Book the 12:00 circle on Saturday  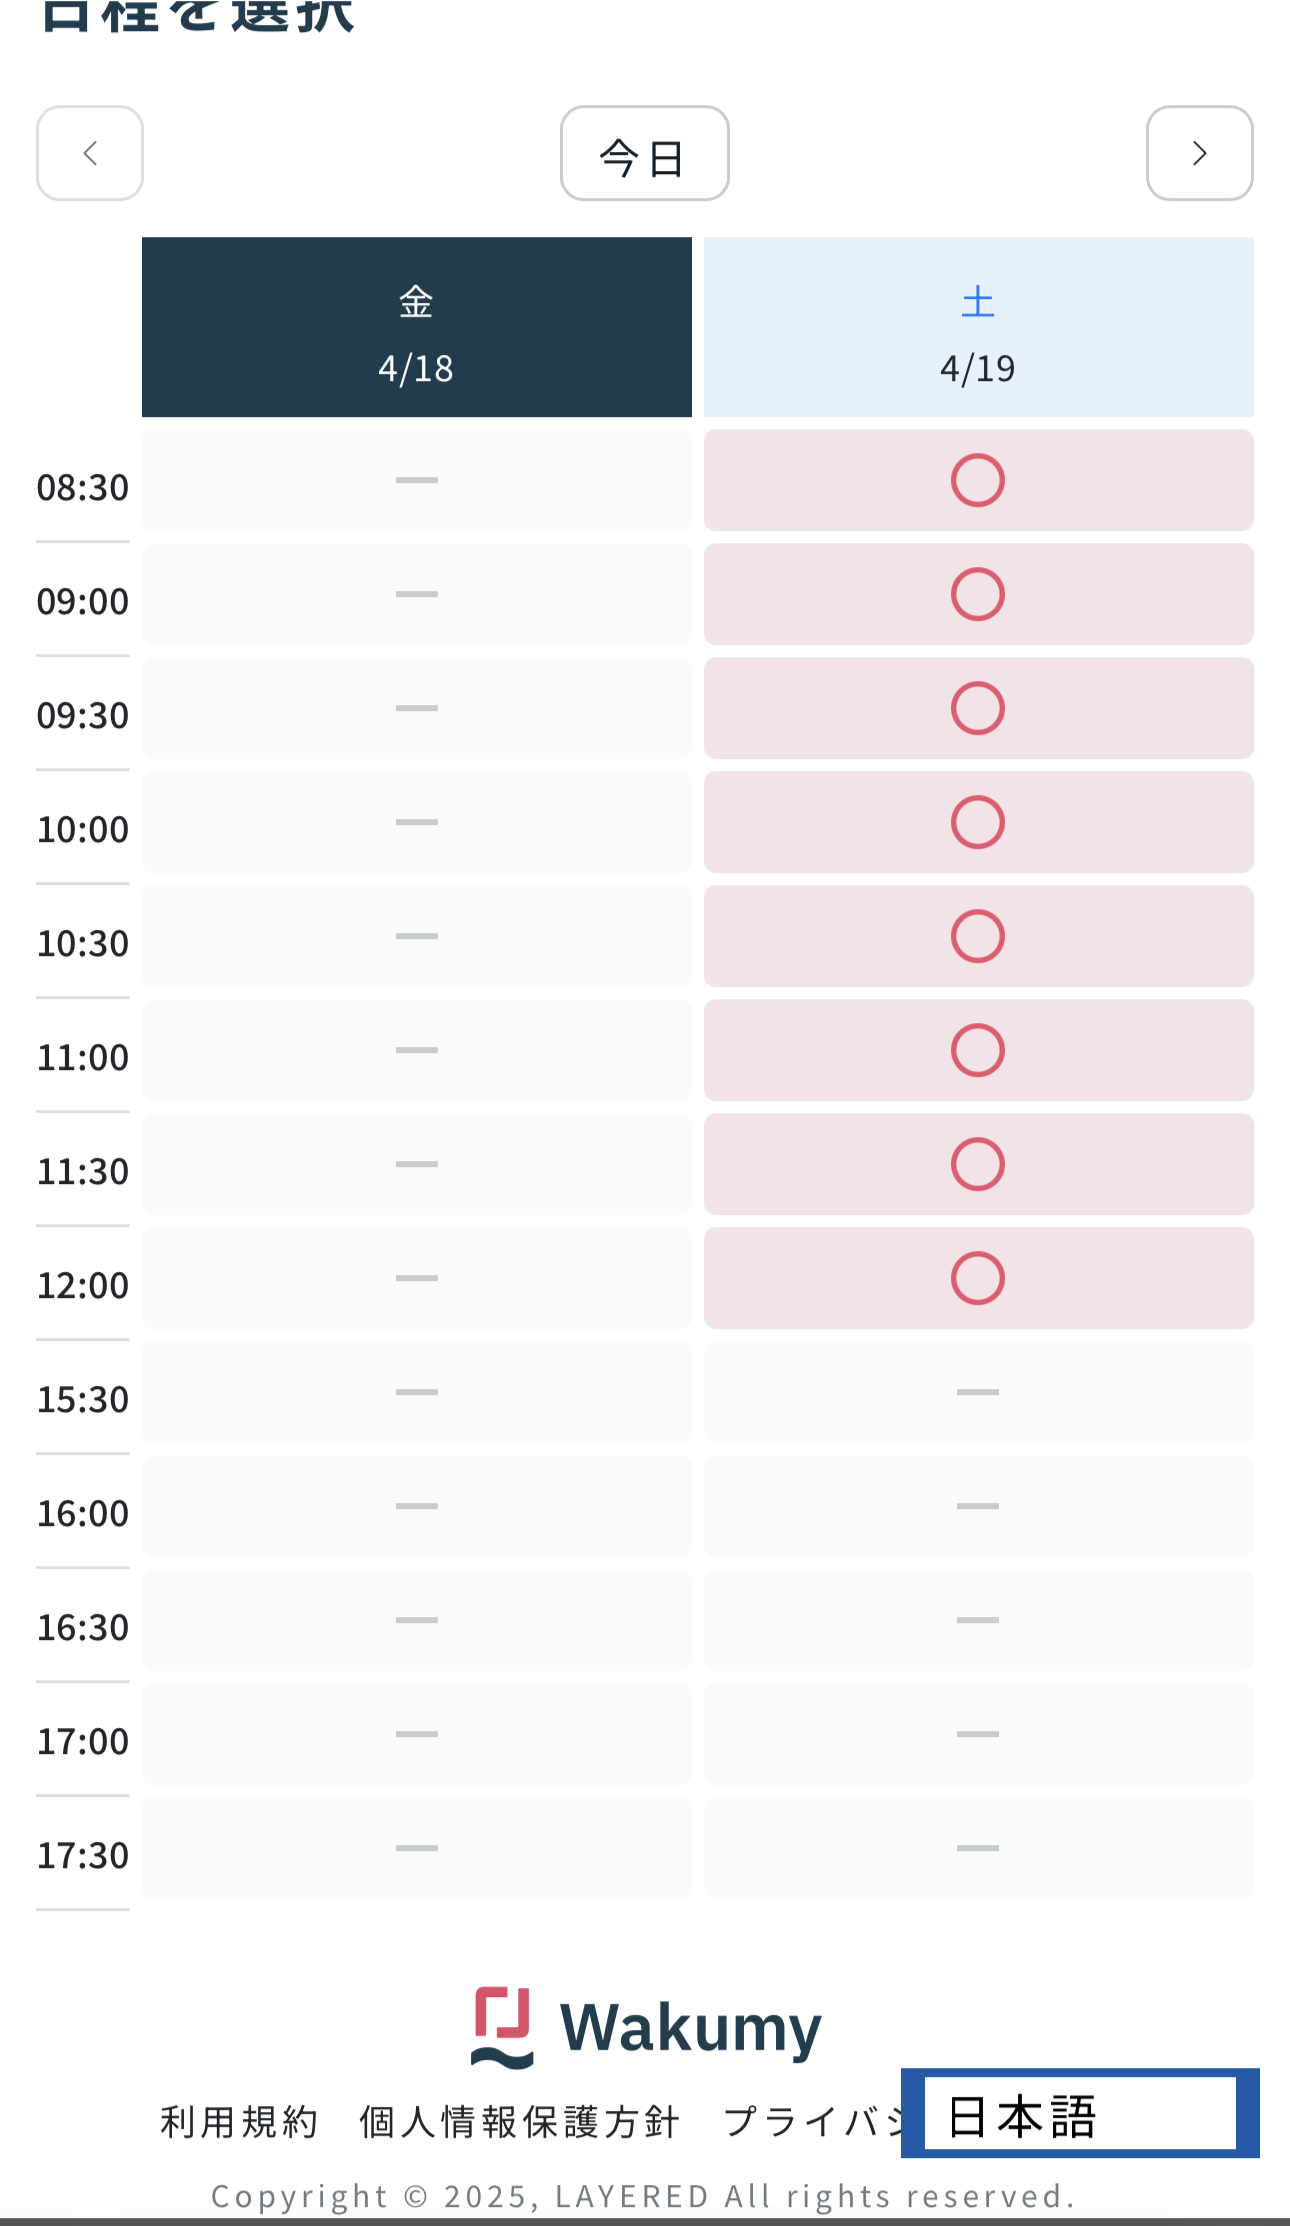pyautogui.click(x=978, y=1278)
